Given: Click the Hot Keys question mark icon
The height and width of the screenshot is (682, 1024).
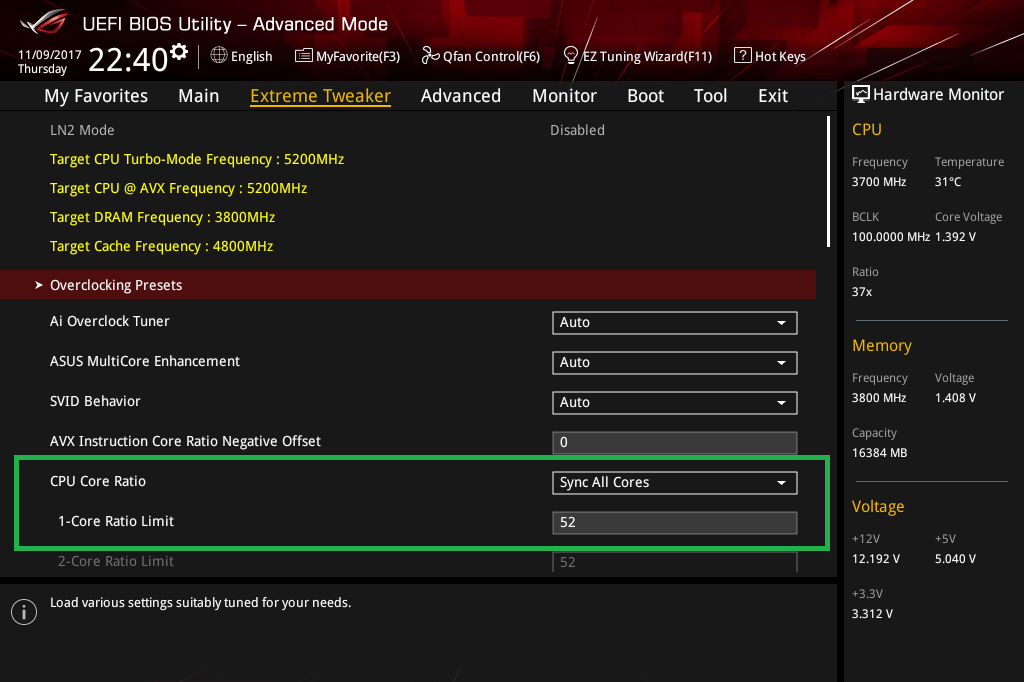Looking at the screenshot, I should pos(743,56).
